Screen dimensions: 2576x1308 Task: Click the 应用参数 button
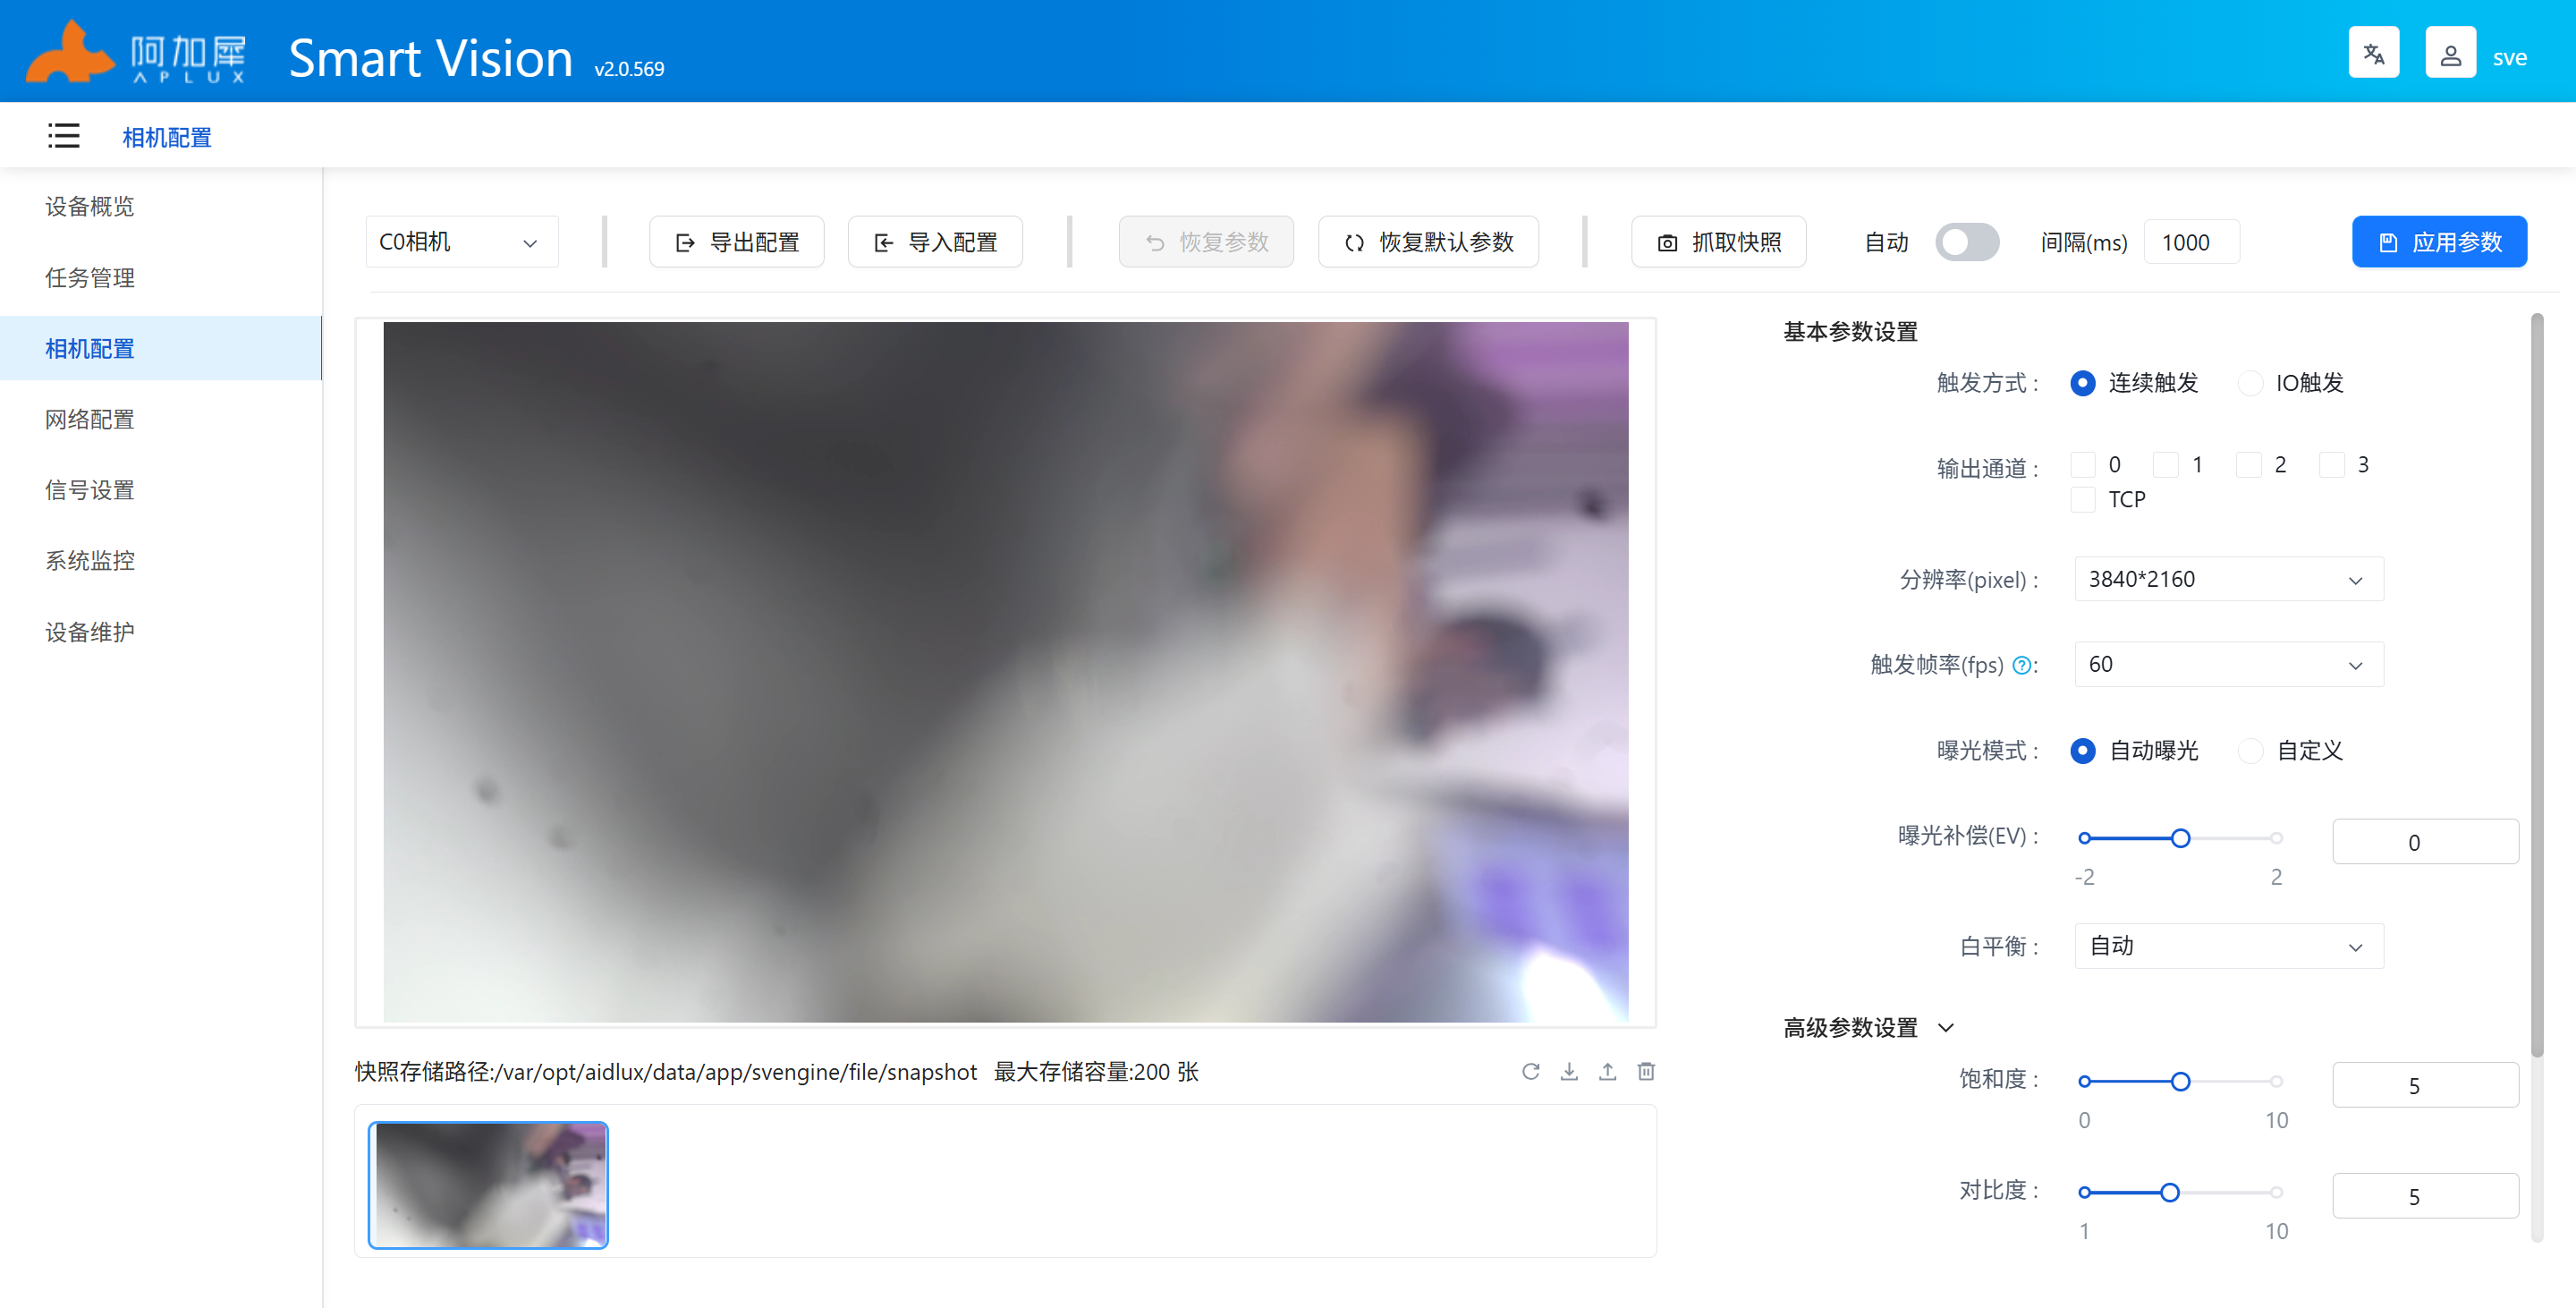click(2438, 242)
